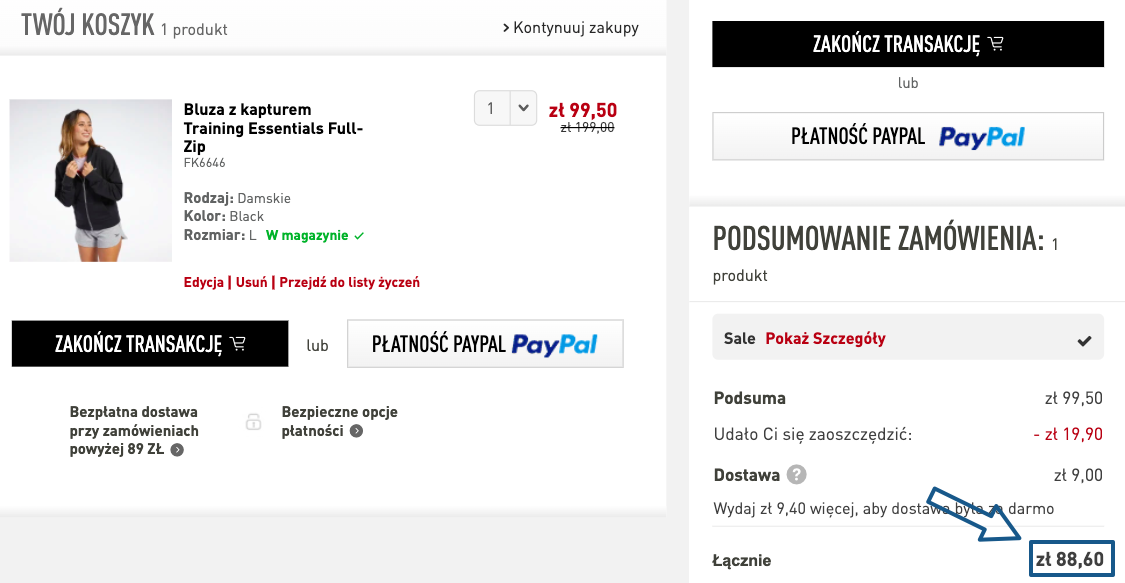This screenshot has width=1125, height=583.
Task: Click Edycja to edit the item
Action: pos(203,282)
